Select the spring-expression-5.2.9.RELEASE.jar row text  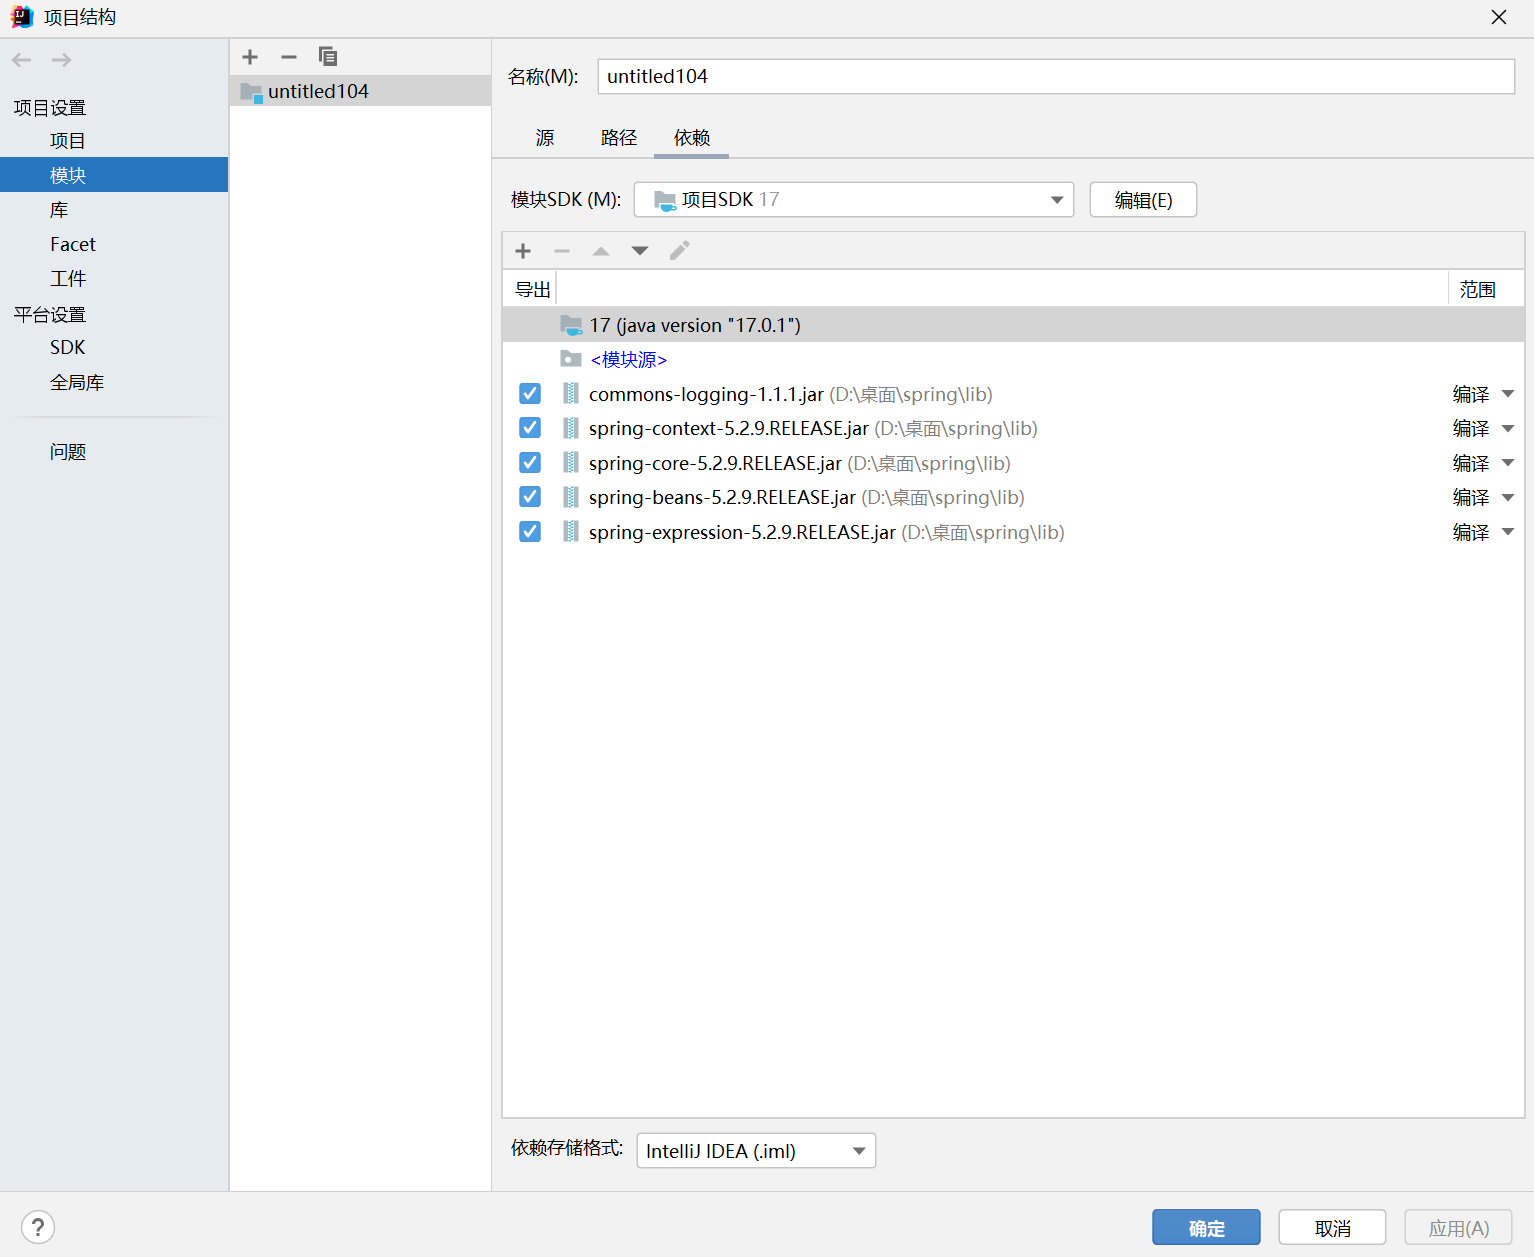click(x=742, y=532)
